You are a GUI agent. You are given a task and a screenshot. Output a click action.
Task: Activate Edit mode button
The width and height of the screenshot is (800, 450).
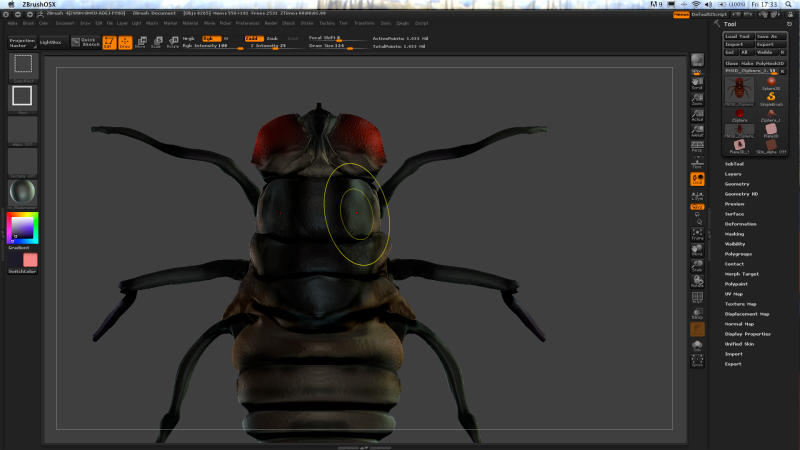[109, 42]
